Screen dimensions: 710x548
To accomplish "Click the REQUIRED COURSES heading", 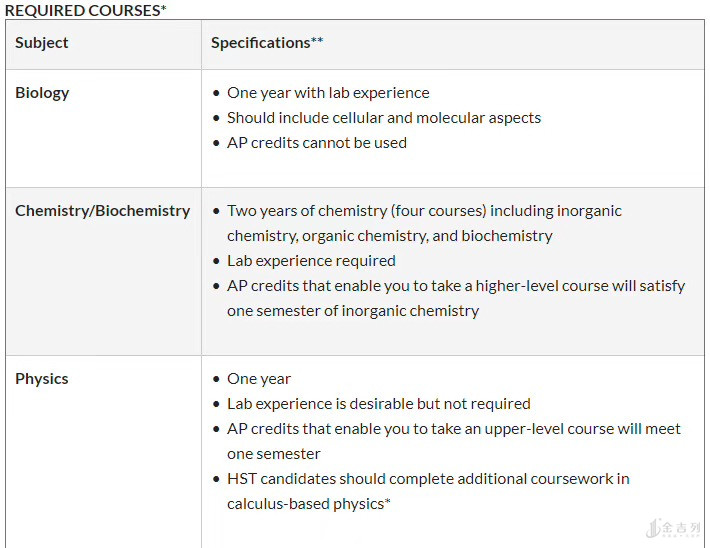I will pos(86,10).
